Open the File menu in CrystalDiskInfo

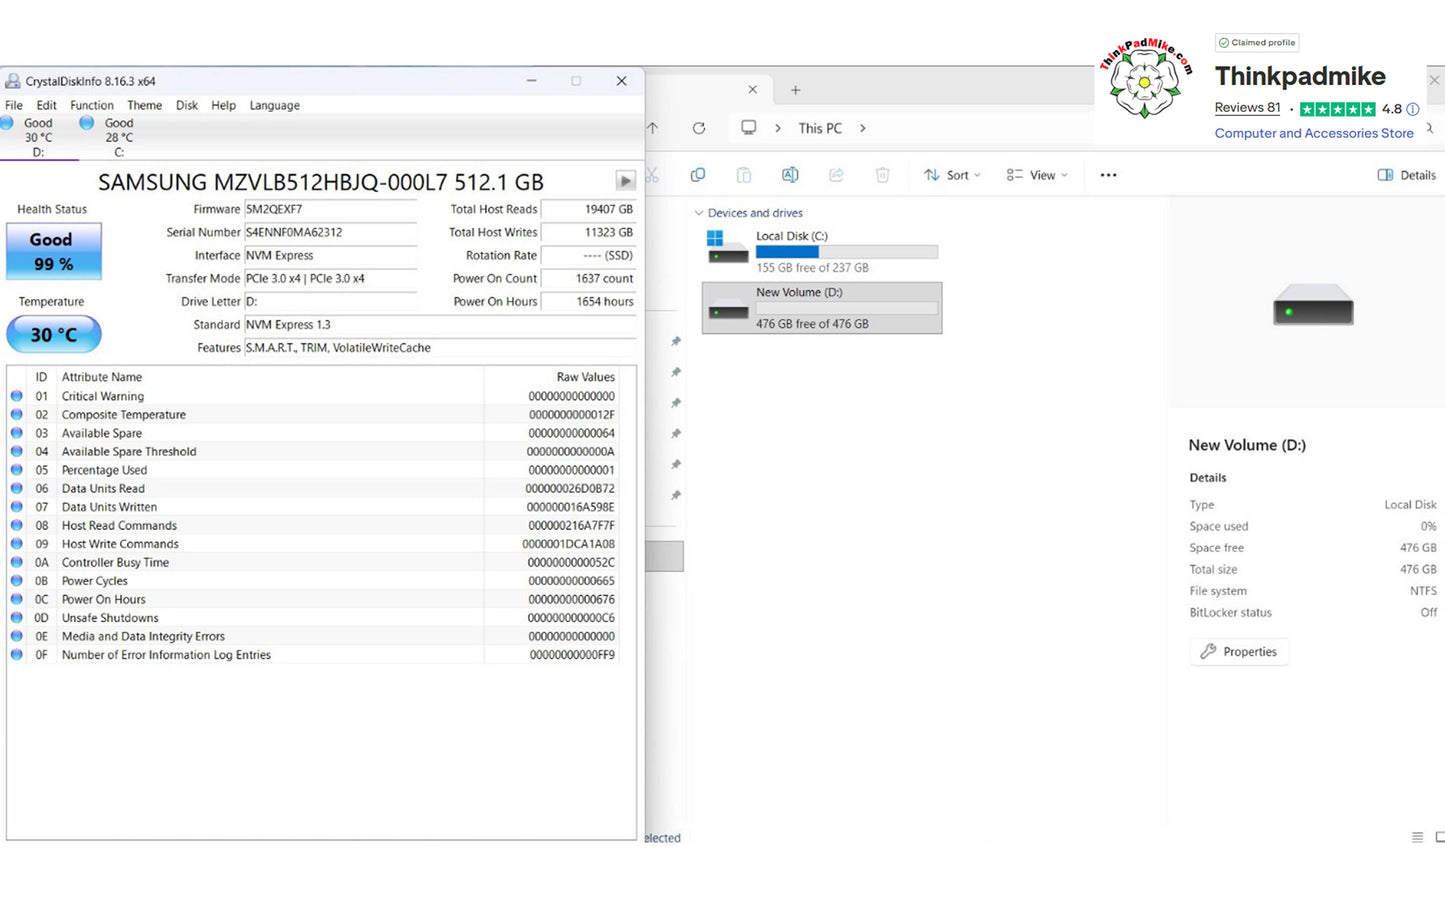[14, 105]
